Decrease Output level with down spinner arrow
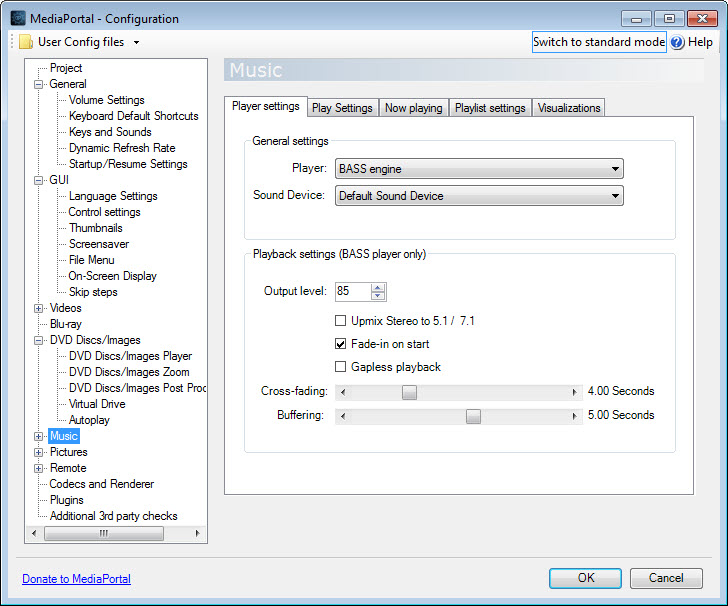728x606 pixels. pyautogui.click(x=378, y=295)
